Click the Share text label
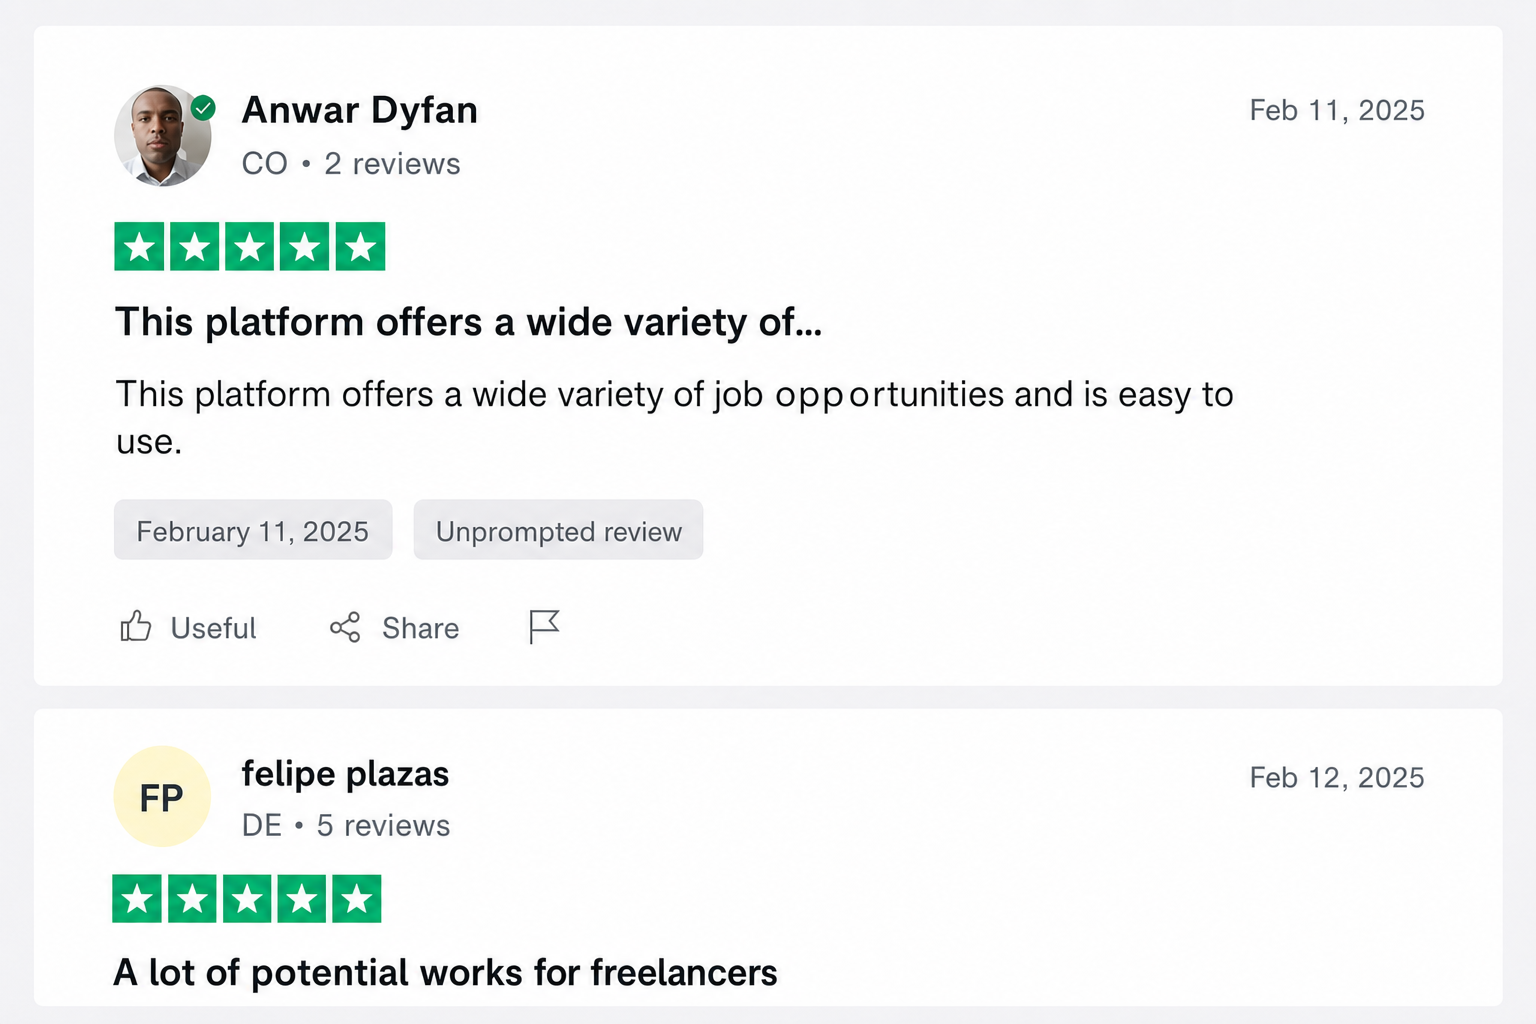 pos(421,628)
